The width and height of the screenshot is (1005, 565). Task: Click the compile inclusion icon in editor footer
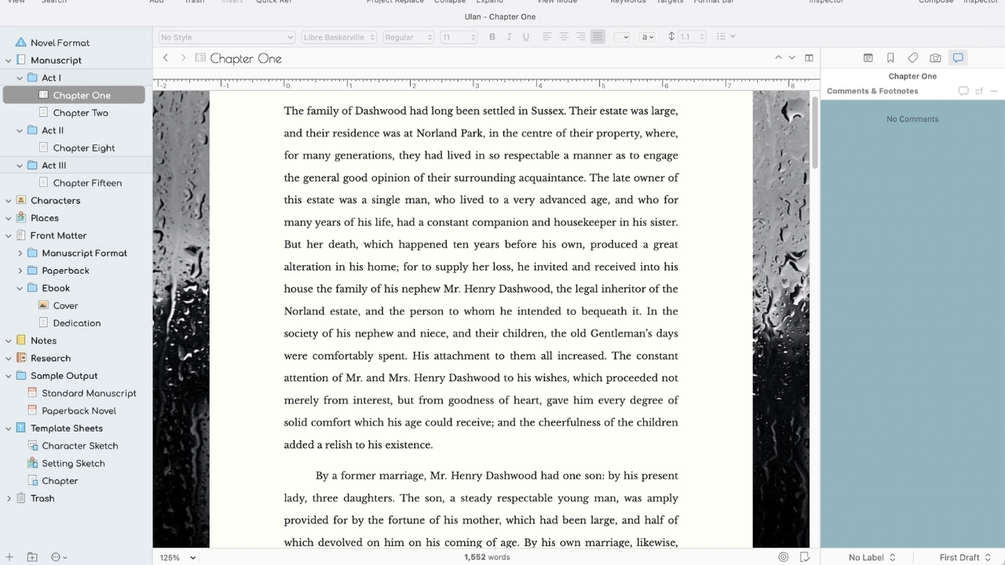click(804, 557)
